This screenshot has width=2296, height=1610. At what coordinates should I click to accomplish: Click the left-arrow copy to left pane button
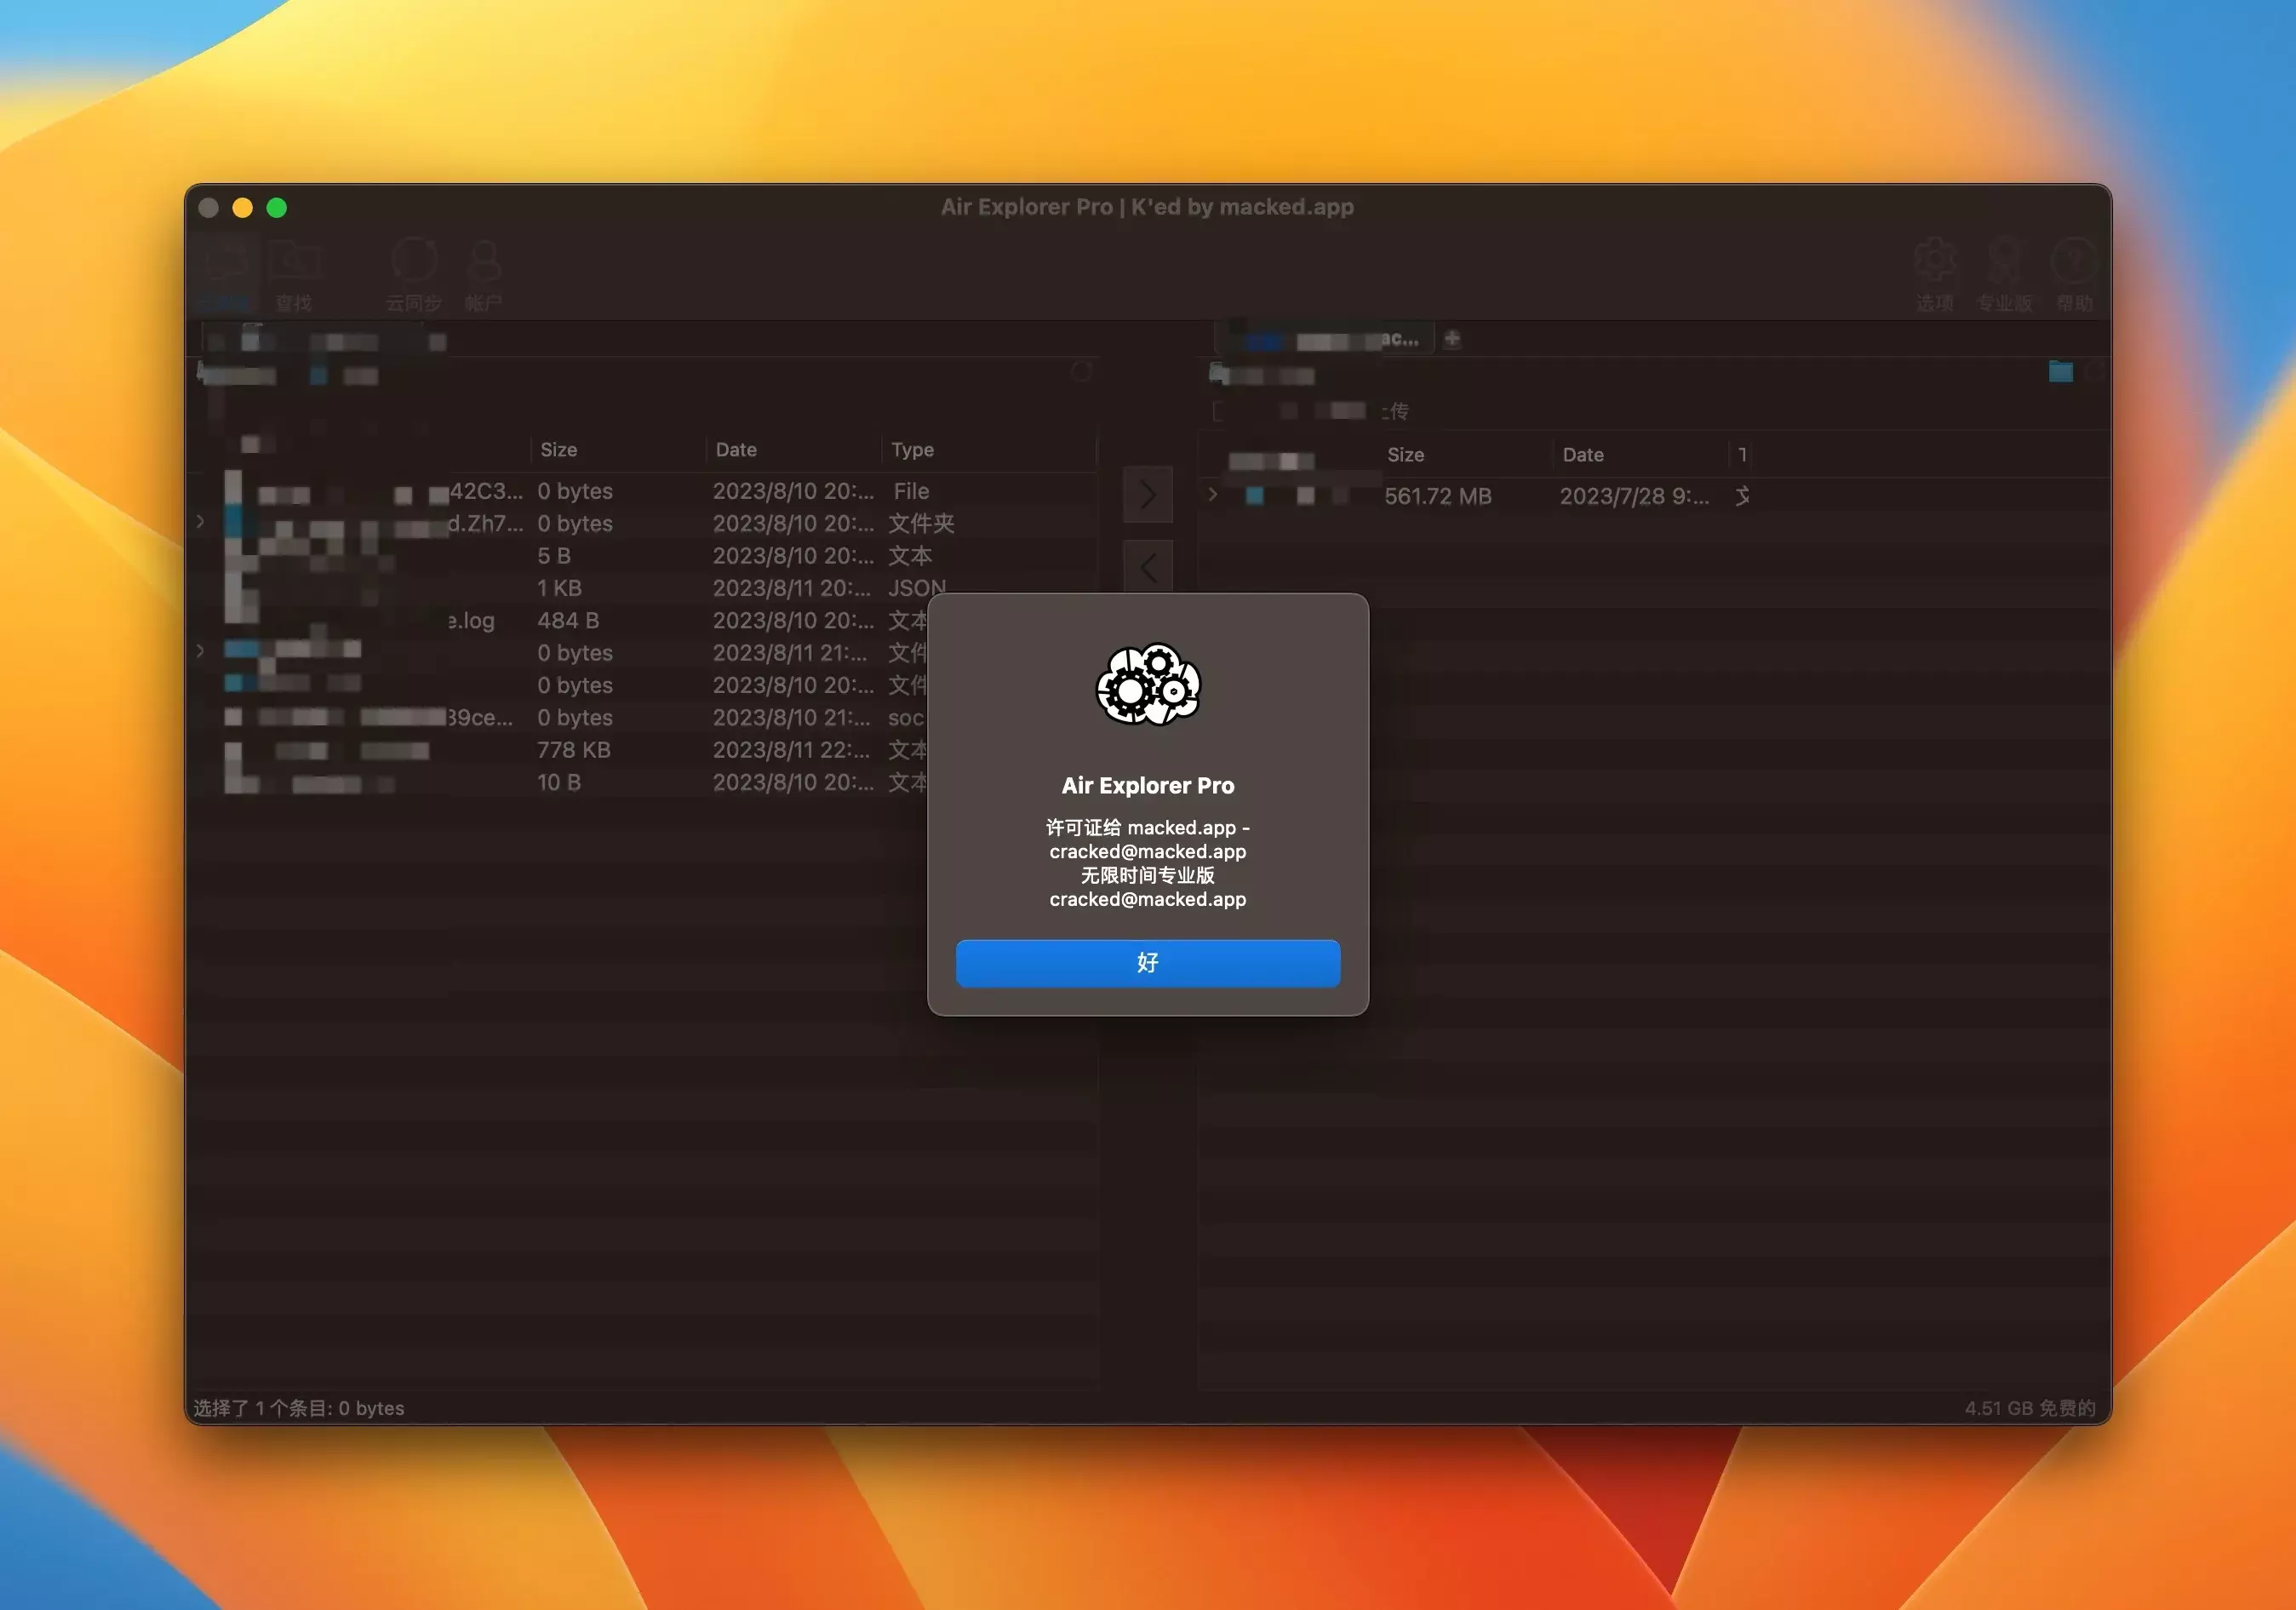click(1147, 568)
